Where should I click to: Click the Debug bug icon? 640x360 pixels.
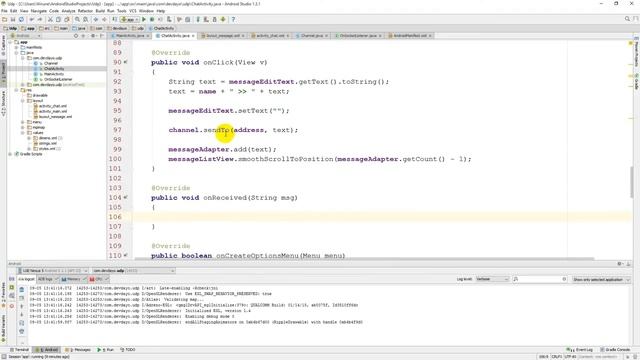[x=152, y=19]
